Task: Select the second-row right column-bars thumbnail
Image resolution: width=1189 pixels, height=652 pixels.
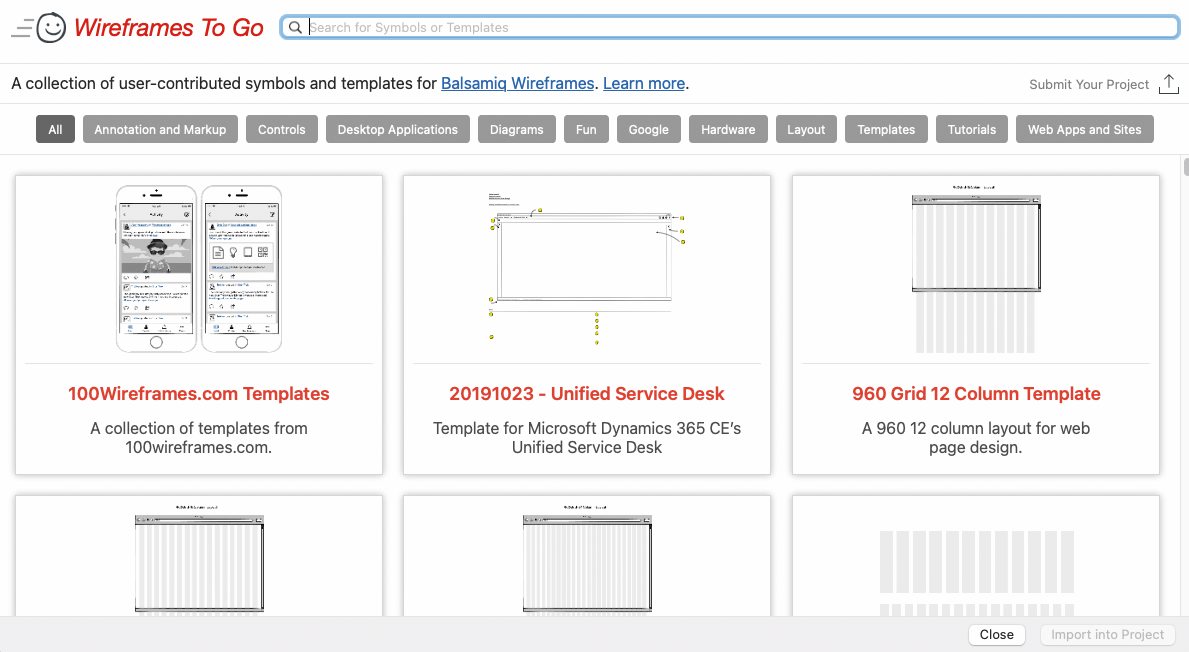Action: (x=977, y=572)
